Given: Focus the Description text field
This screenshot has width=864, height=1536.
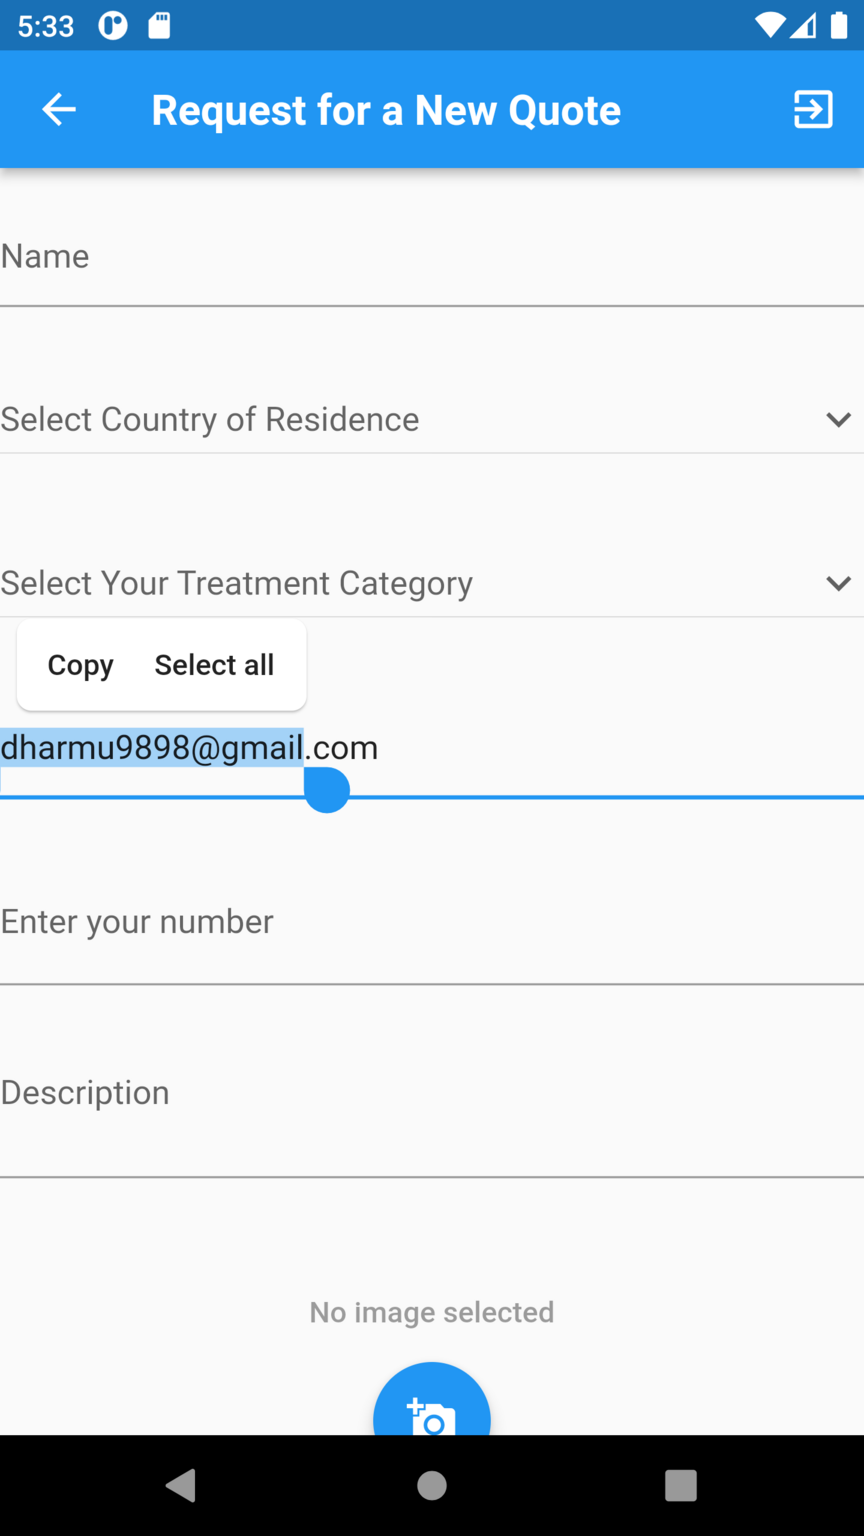Looking at the screenshot, I should [432, 1093].
